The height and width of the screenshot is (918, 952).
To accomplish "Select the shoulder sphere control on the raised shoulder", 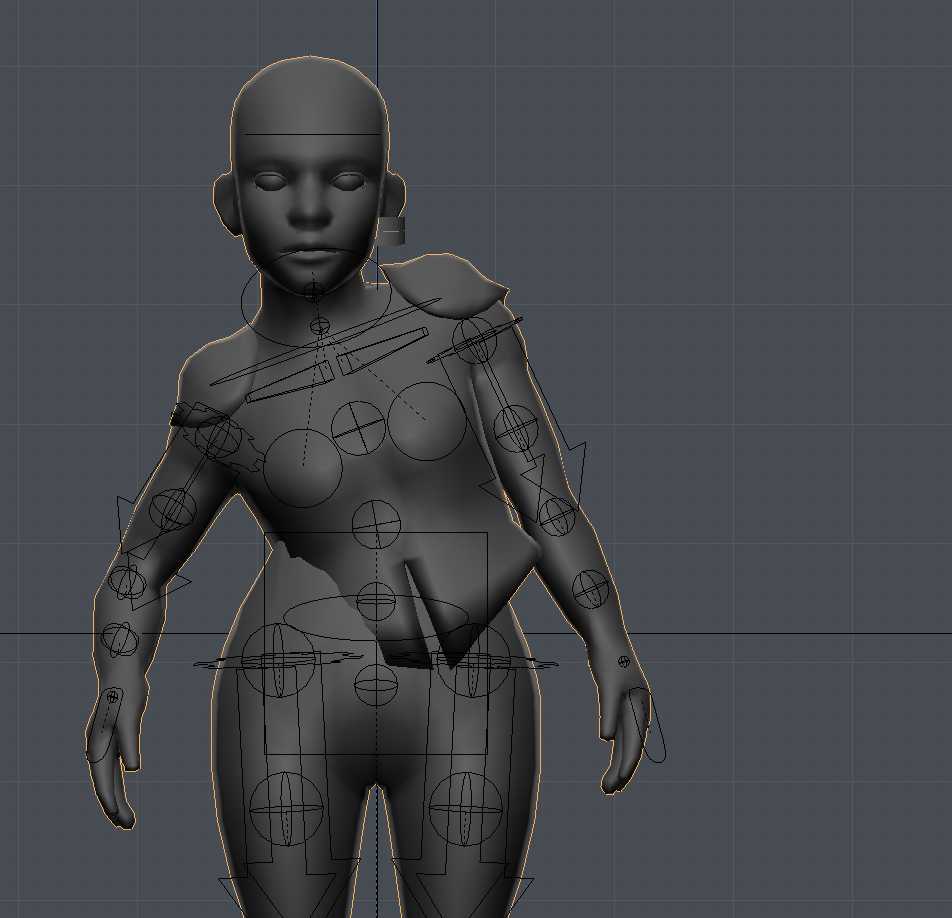I will 475,341.
